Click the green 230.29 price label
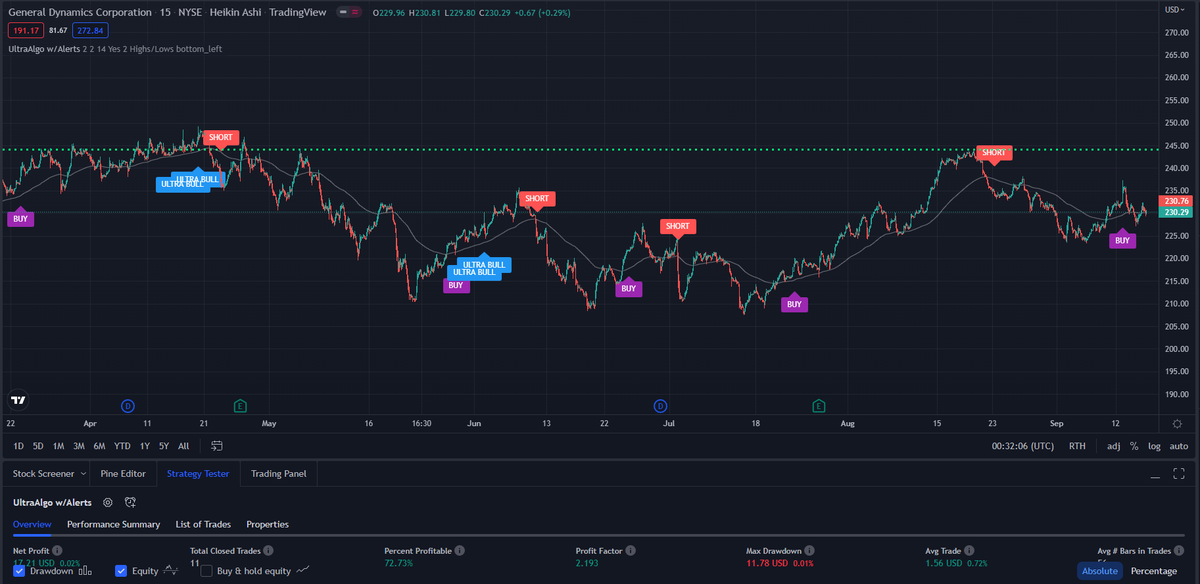This screenshot has width=1200, height=584. [1176, 212]
